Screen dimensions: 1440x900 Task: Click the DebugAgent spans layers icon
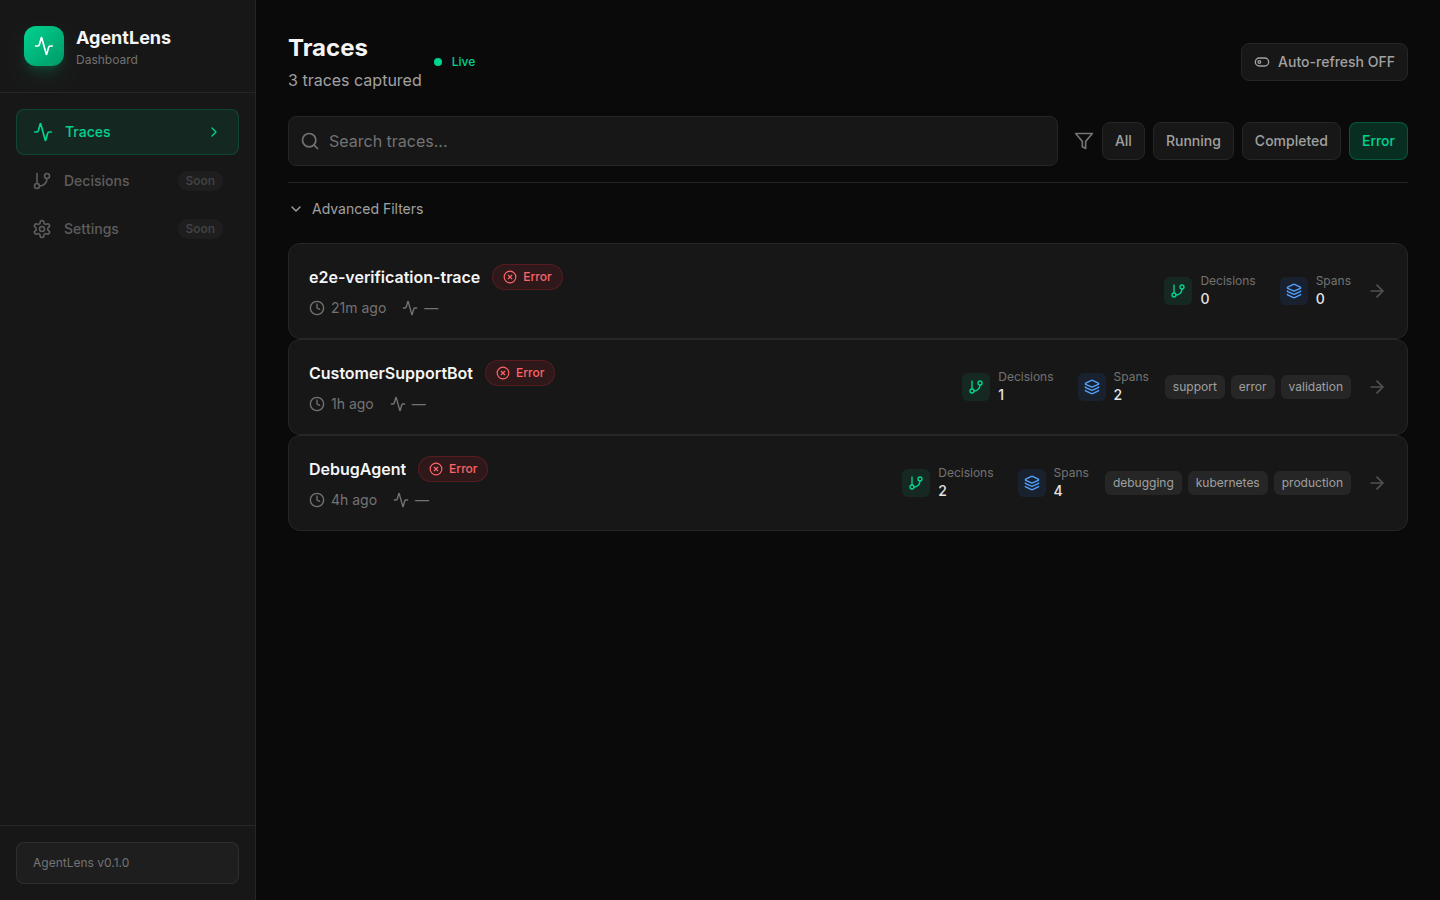coord(1031,483)
